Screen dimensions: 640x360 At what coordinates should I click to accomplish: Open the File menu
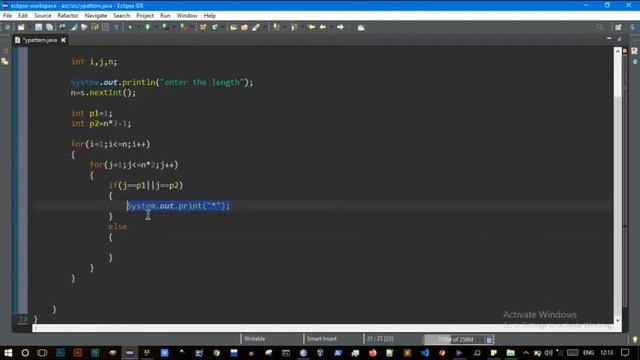pyautogui.click(x=7, y=16)
